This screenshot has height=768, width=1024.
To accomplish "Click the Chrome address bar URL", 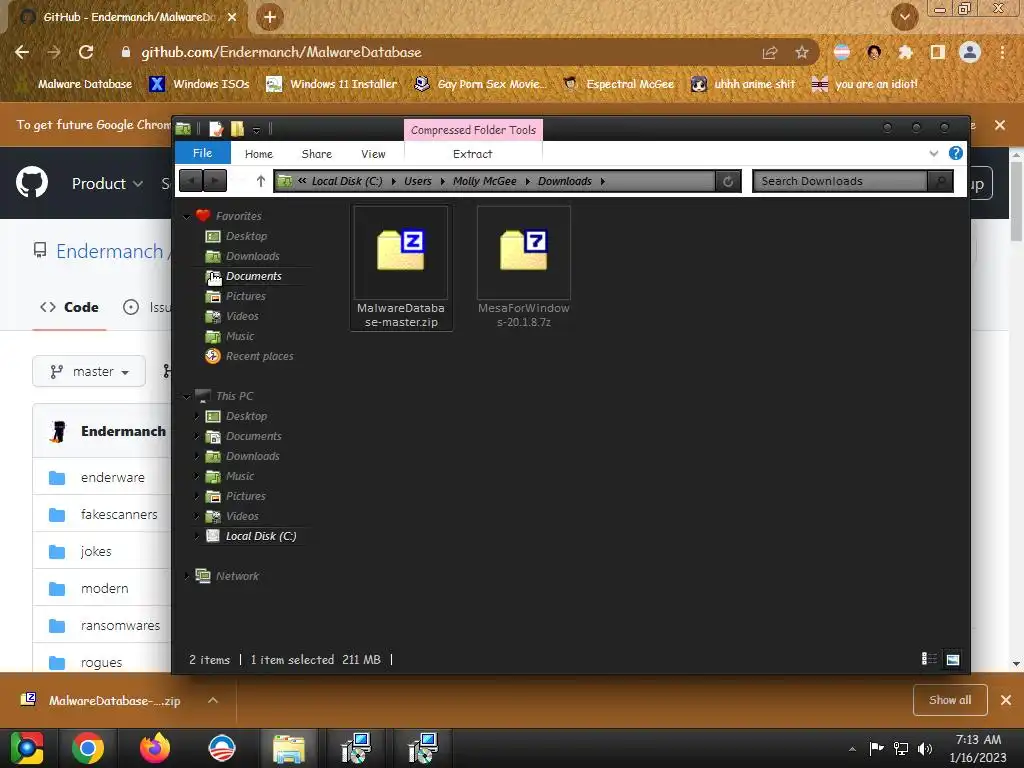I will pos(281,52).
